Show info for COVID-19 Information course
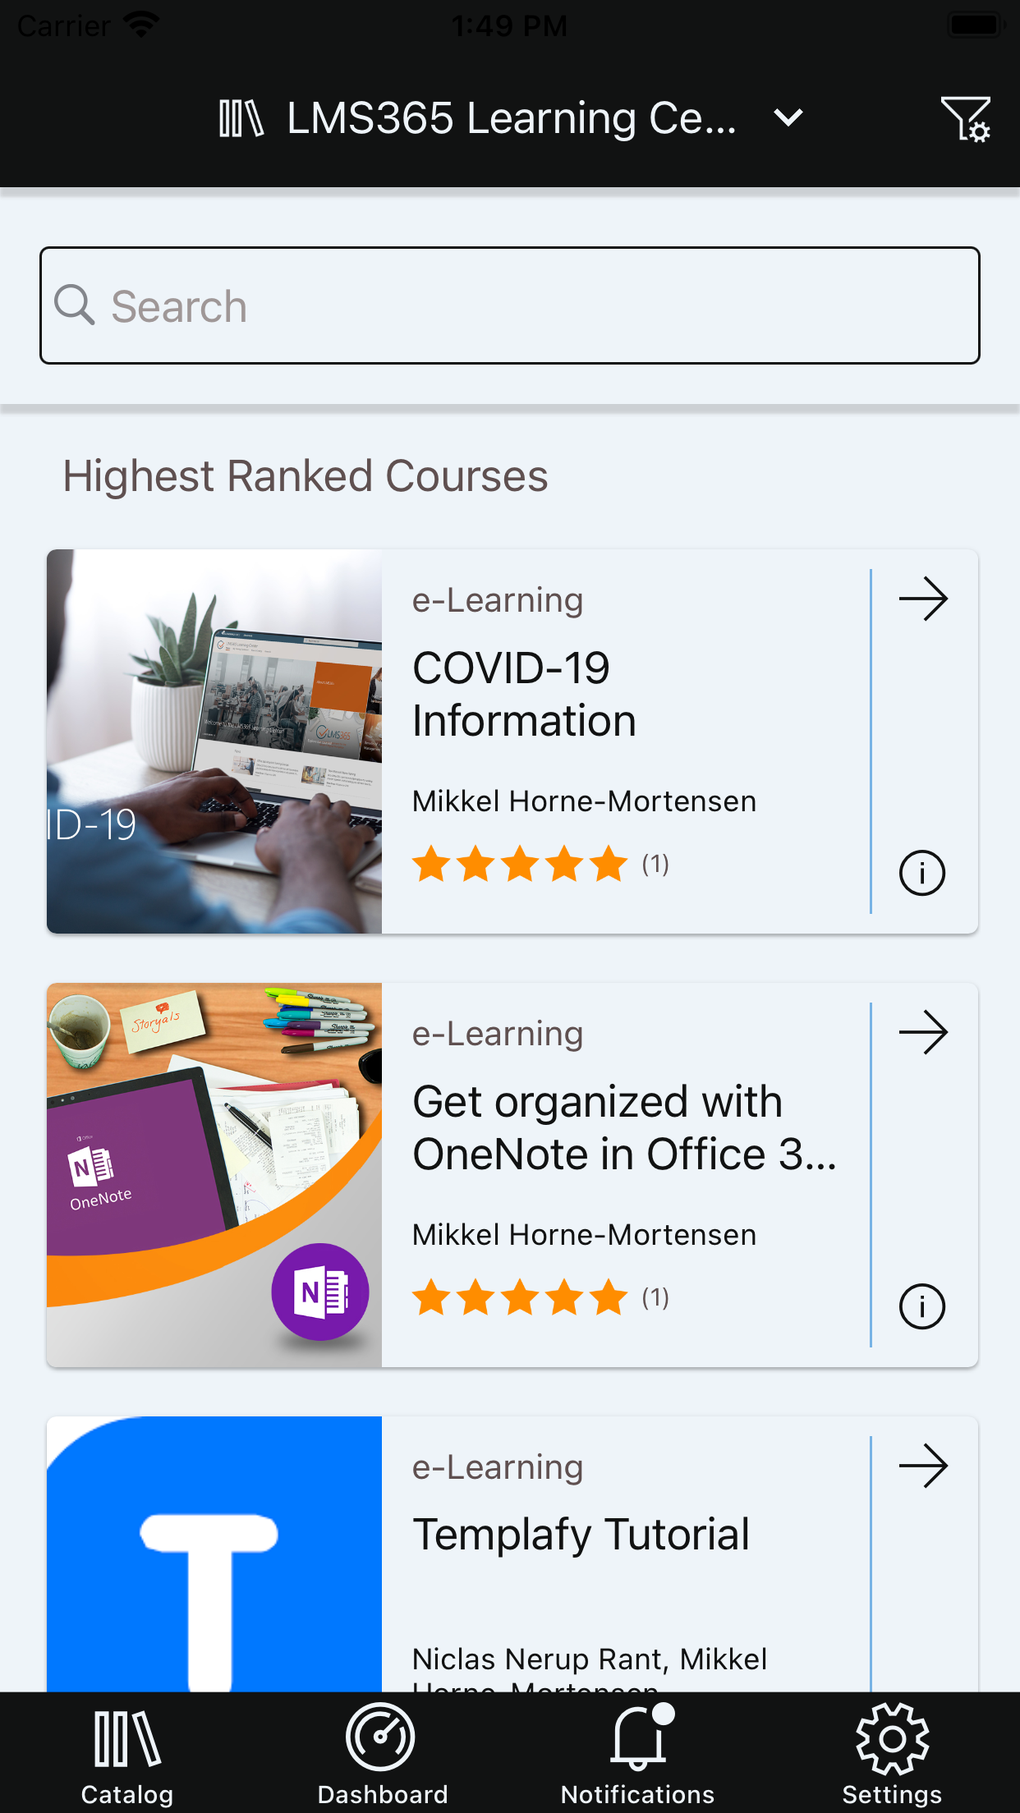1020x1813 pixels. 922,873
